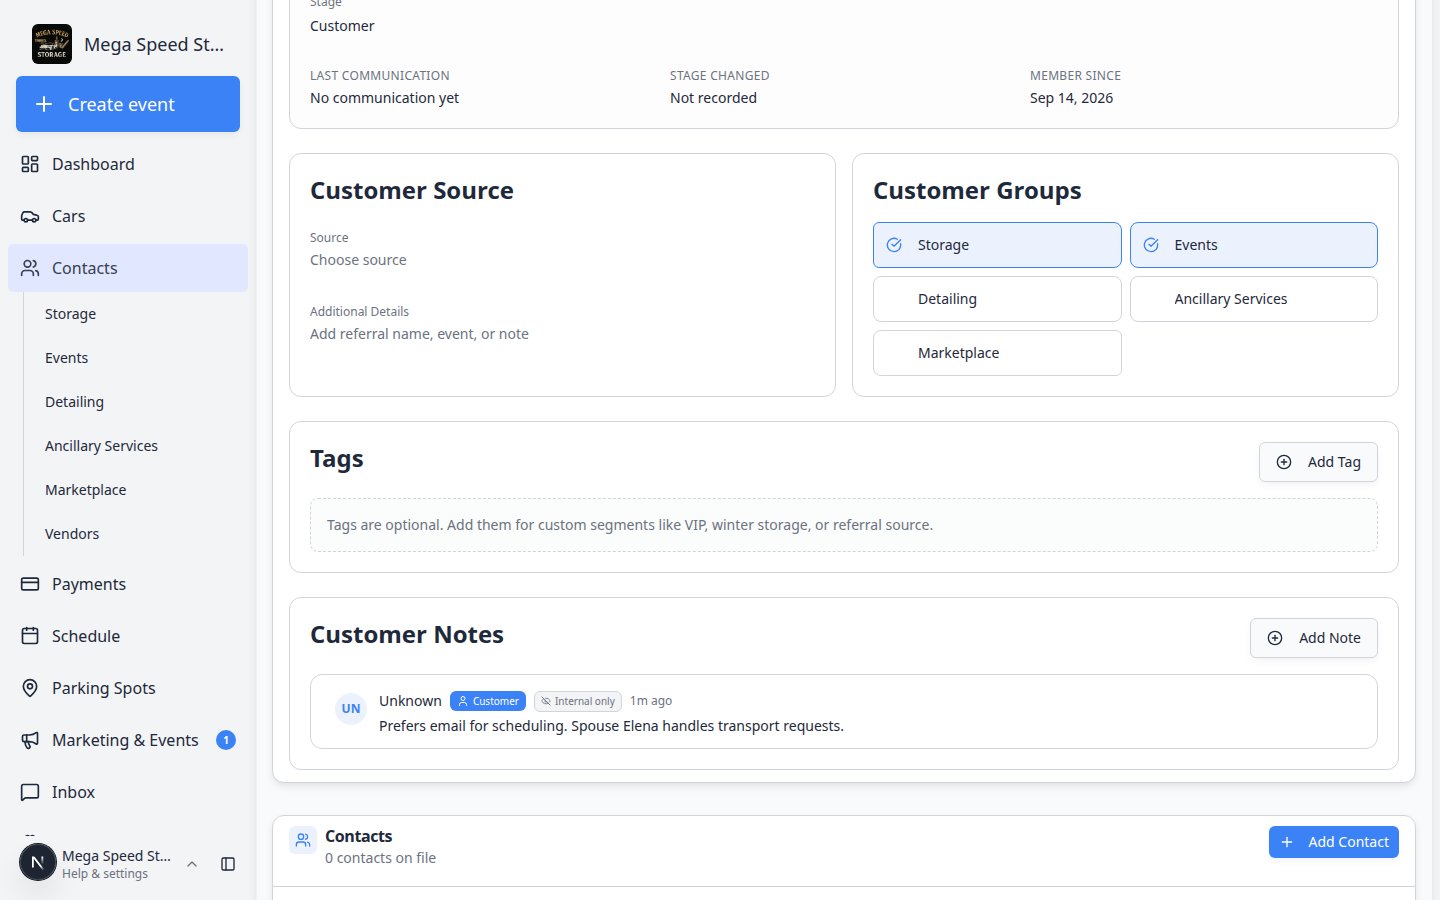The width and height of the screenshot is (1440, 900).
Task: Click the Cars car icon
Action: pyautogui.click(x=30, y=216)
